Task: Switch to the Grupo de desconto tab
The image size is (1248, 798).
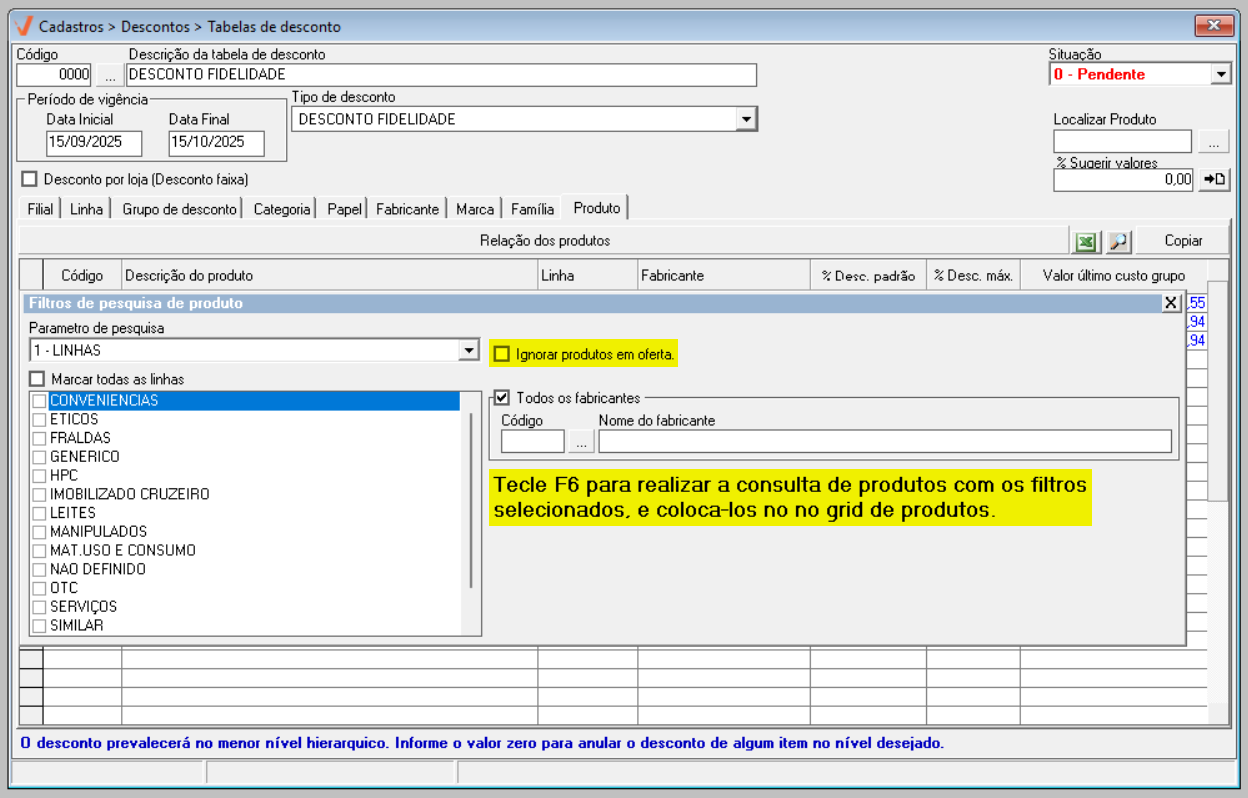Action: (x=179, y=209)
